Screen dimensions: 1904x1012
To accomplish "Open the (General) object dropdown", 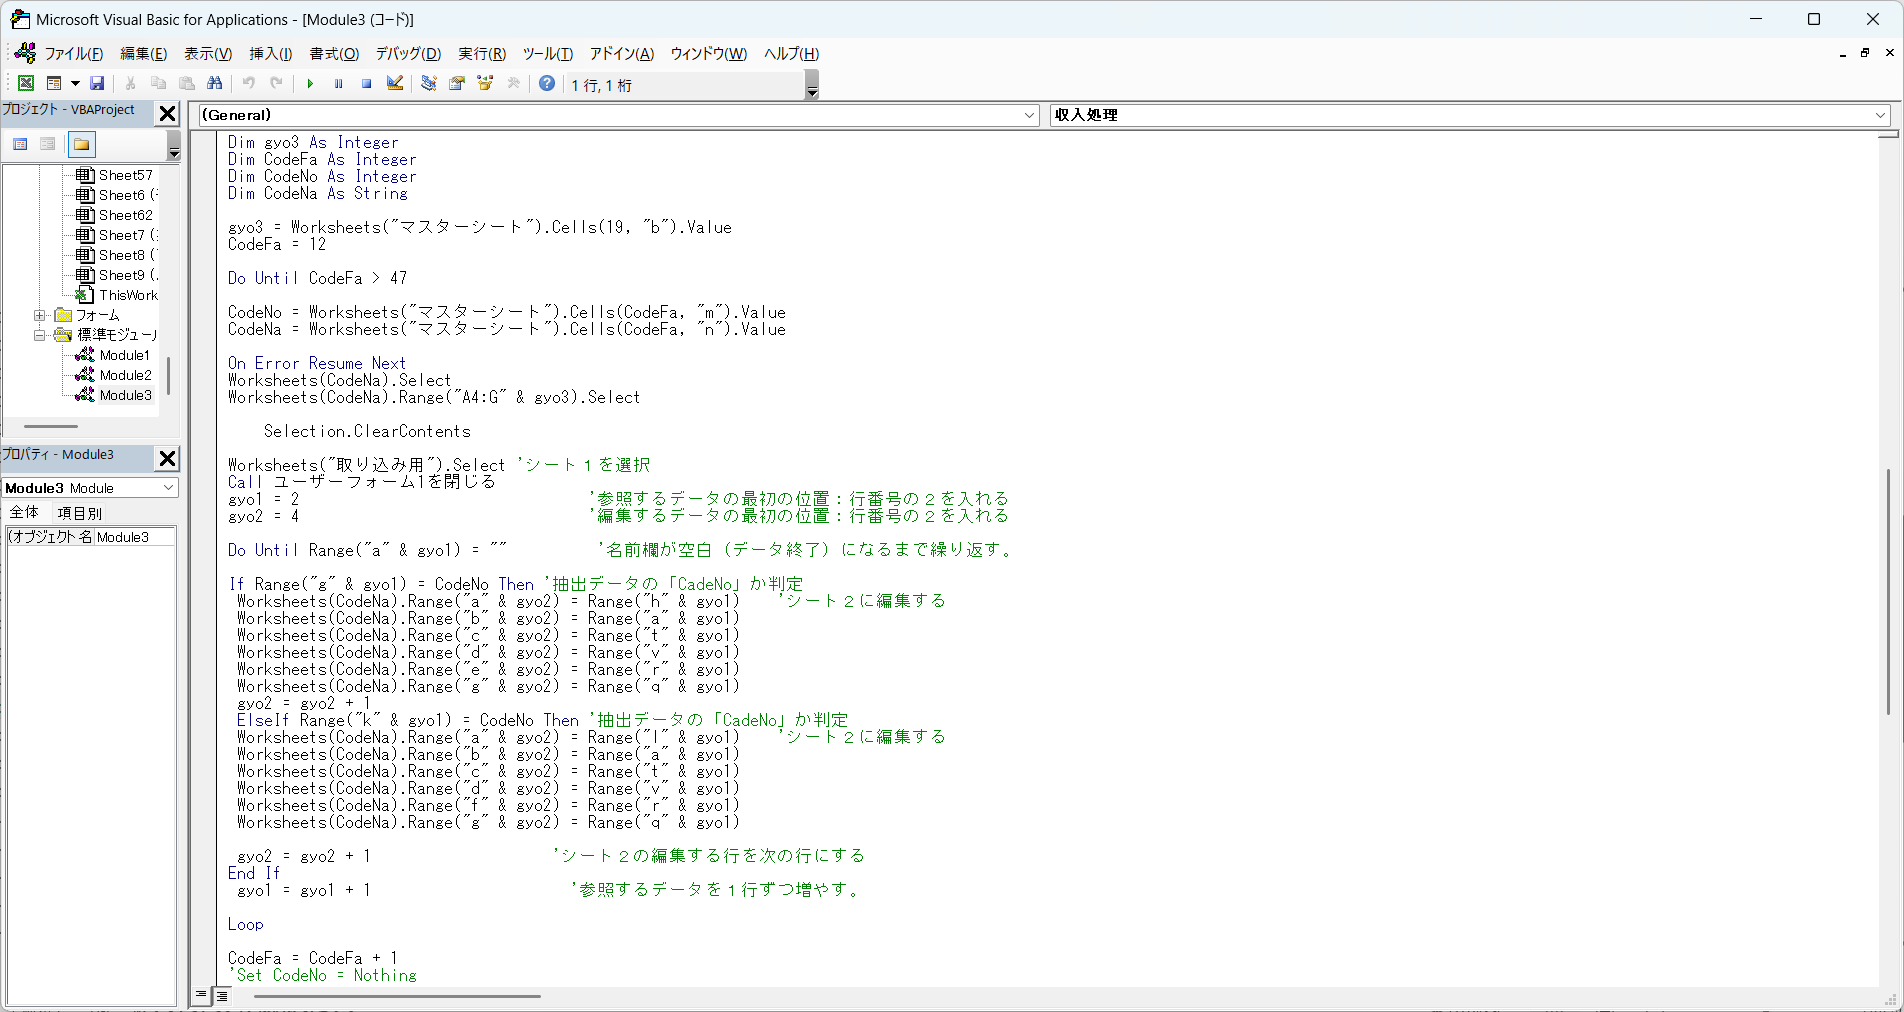I will pyautogui.click(x=1031, y=115).
